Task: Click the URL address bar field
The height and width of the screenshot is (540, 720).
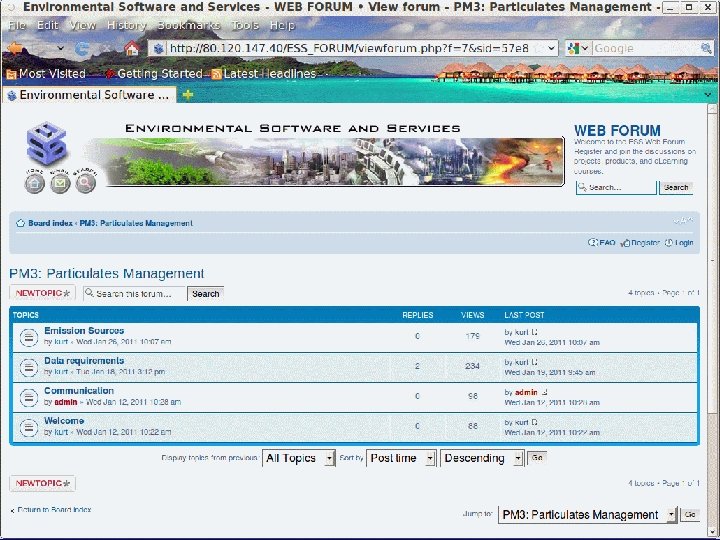Action: click(353, 48)
